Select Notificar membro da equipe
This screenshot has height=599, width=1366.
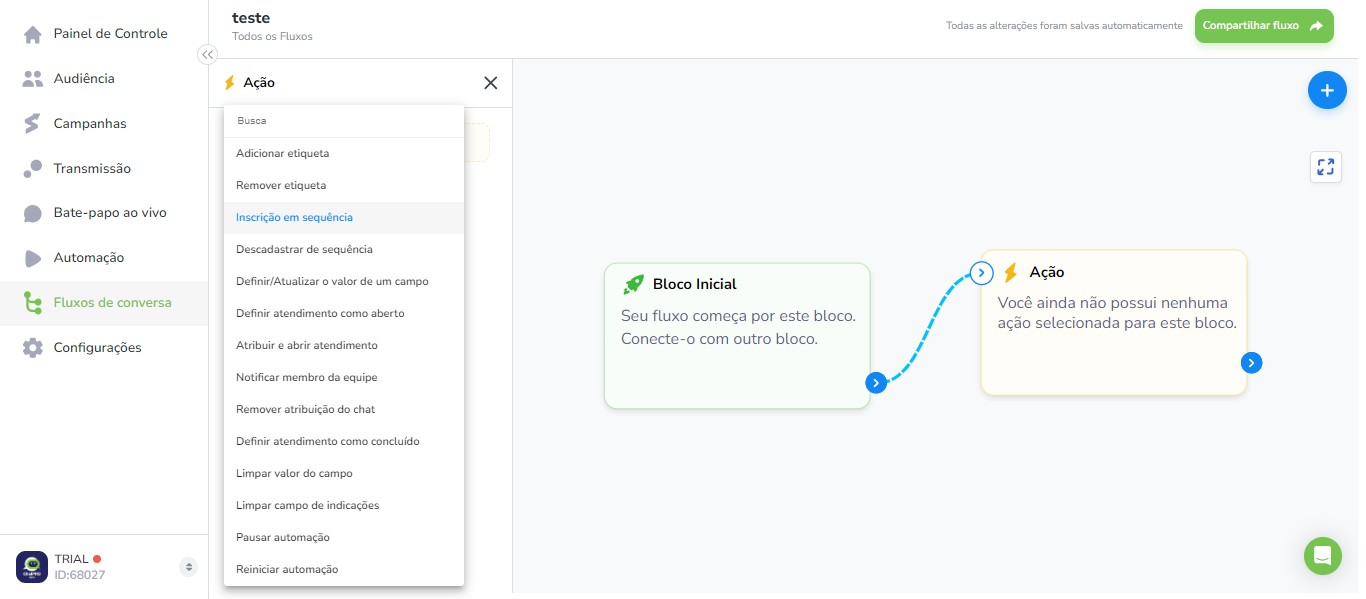click(x=344, y=378)
